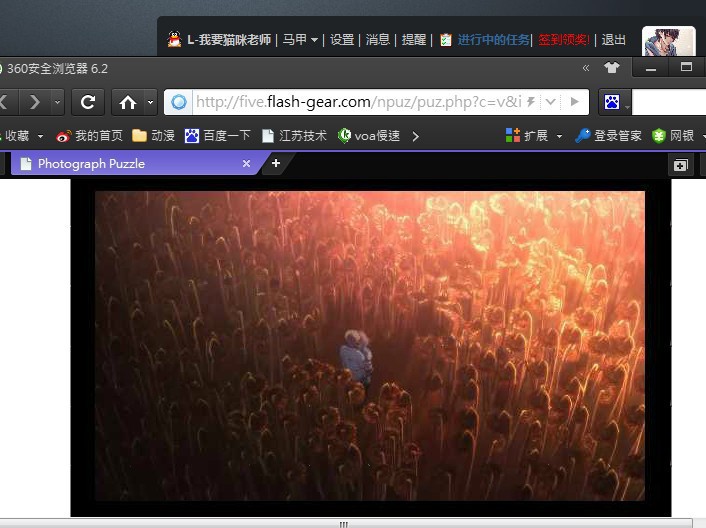Screen dimensions: 706x528
Task: Show more bookmarks with the chevron
Action: 415,136
